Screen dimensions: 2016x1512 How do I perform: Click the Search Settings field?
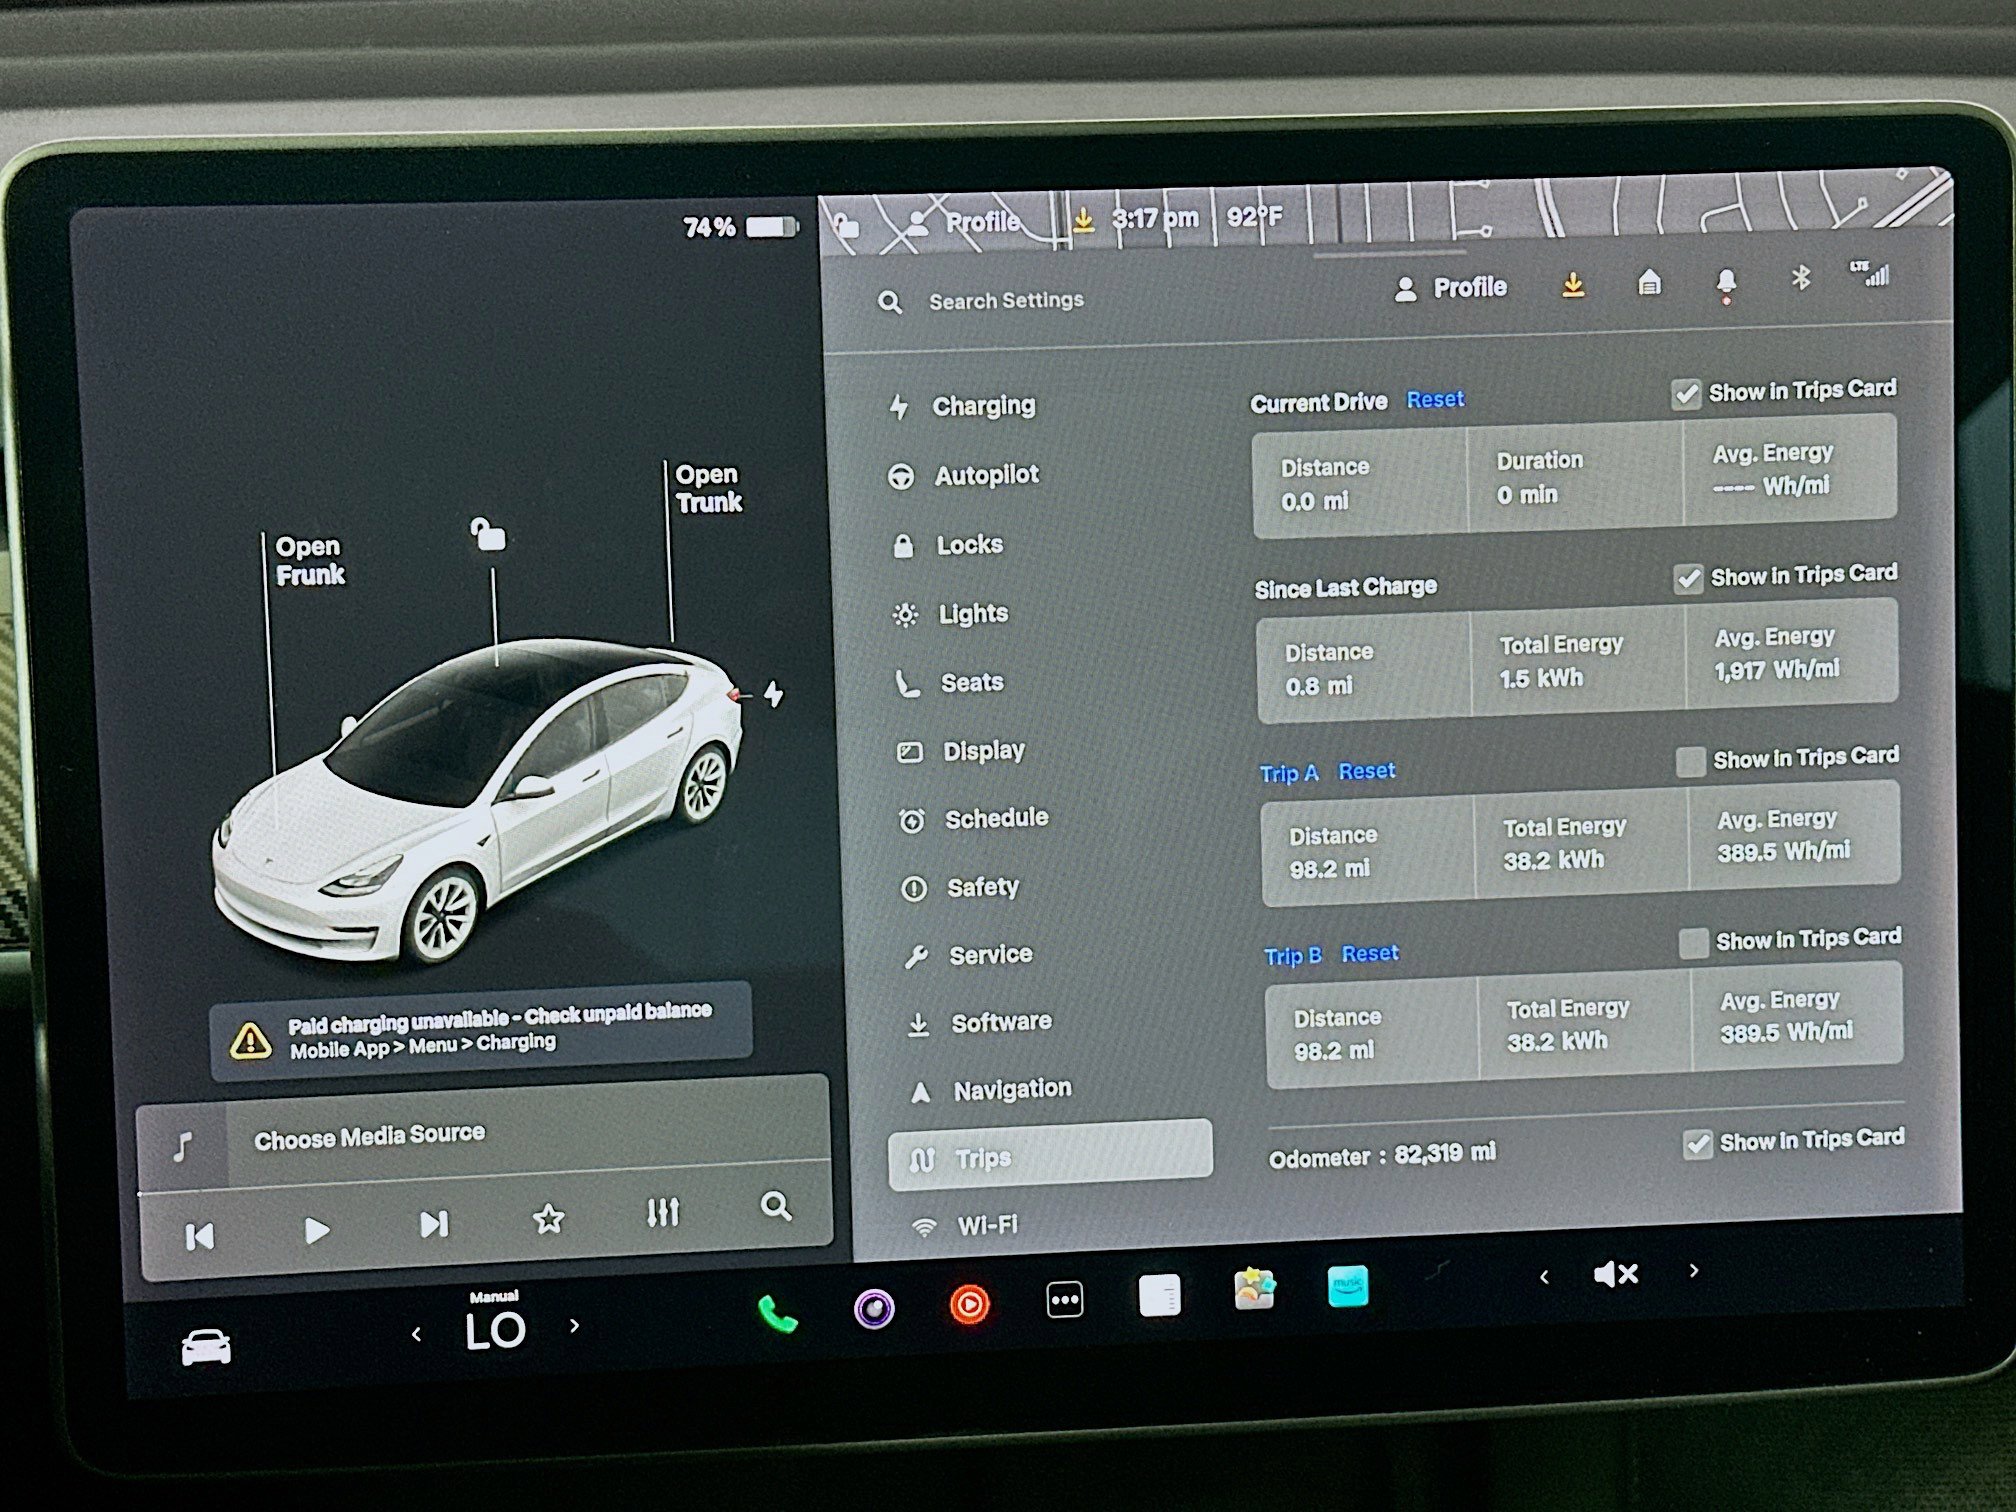(1006, 300)
